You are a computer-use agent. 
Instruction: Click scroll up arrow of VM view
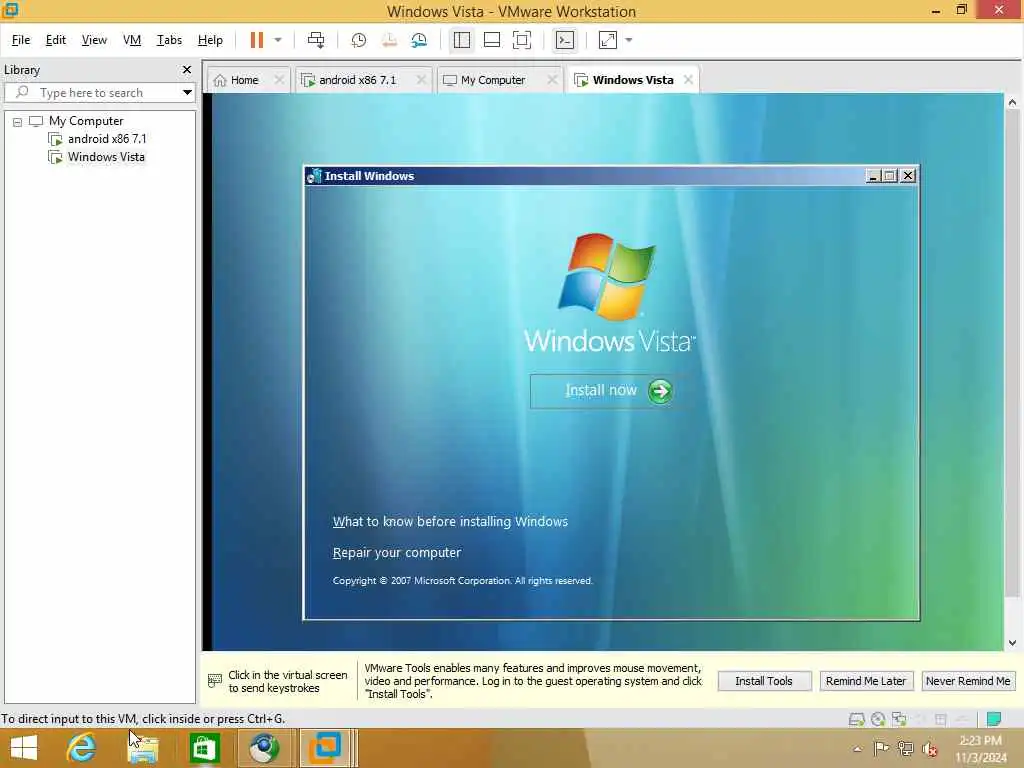[x=1012, y=102]
